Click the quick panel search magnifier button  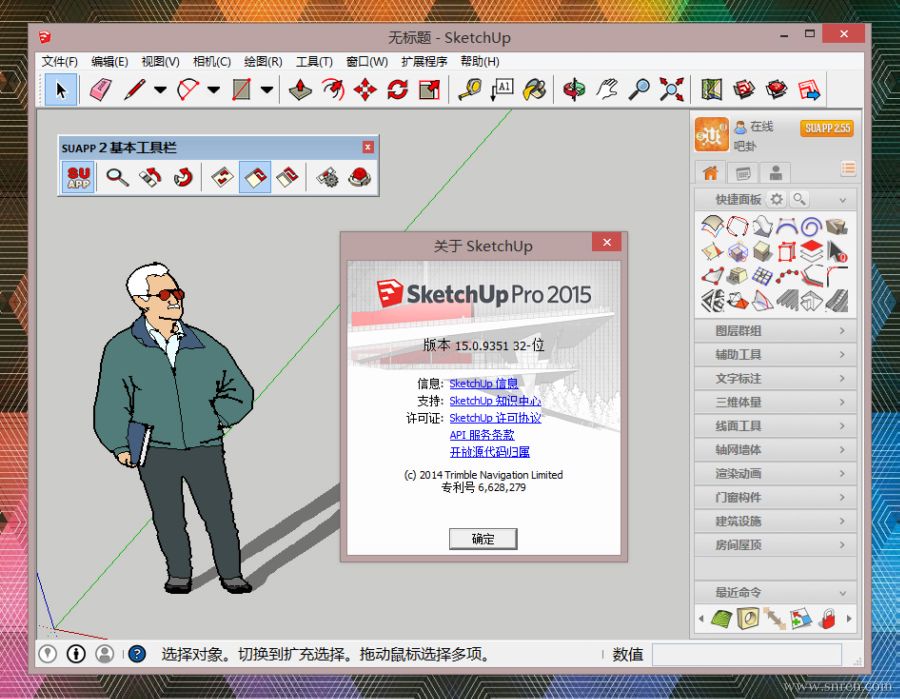point(799,199)
